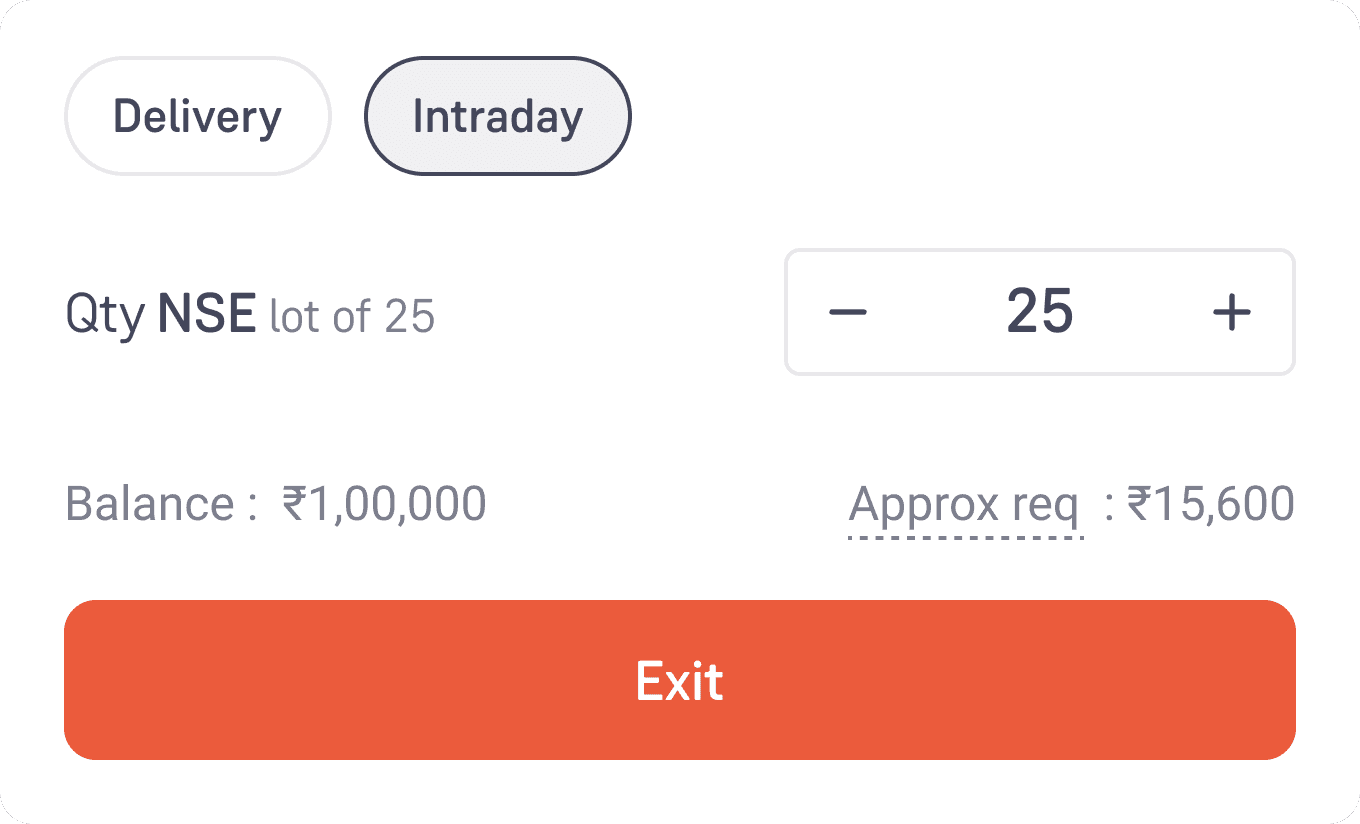This screenshot has width=1360, height=824.
Task: Click the Balance label
Action: tap(162, 504)
